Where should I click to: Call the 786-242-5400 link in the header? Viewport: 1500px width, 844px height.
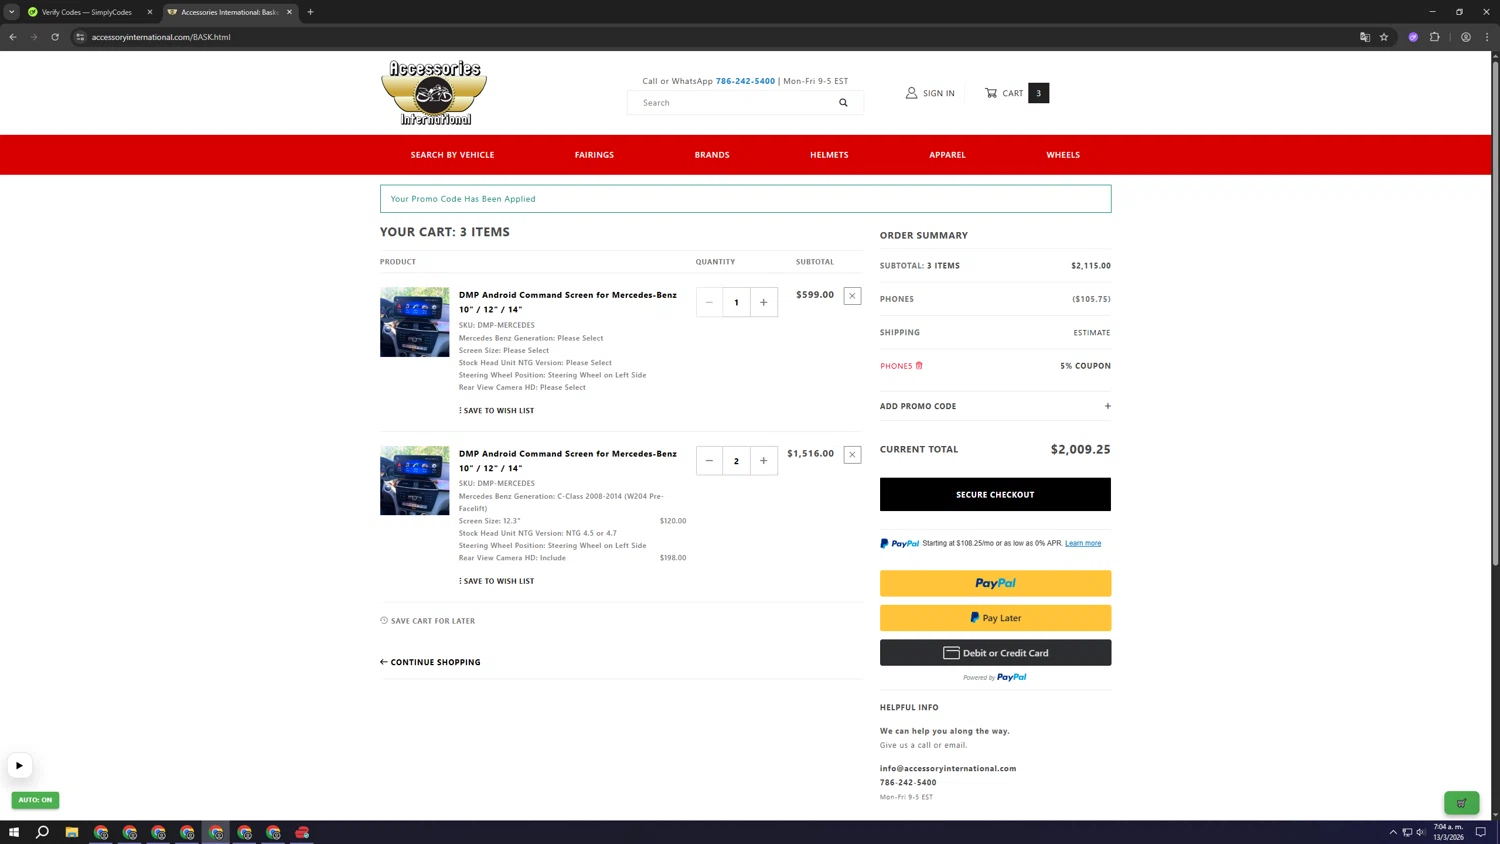745,81
